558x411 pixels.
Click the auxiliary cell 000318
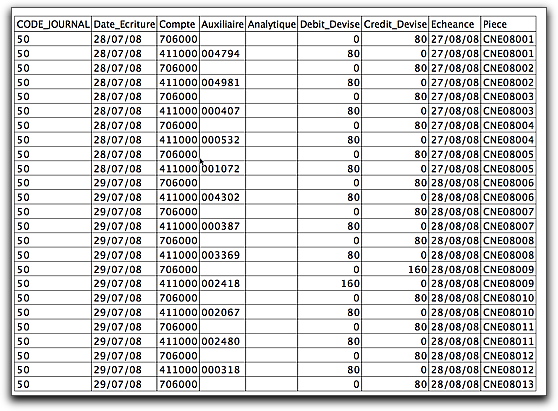click(x=222, y=370)
